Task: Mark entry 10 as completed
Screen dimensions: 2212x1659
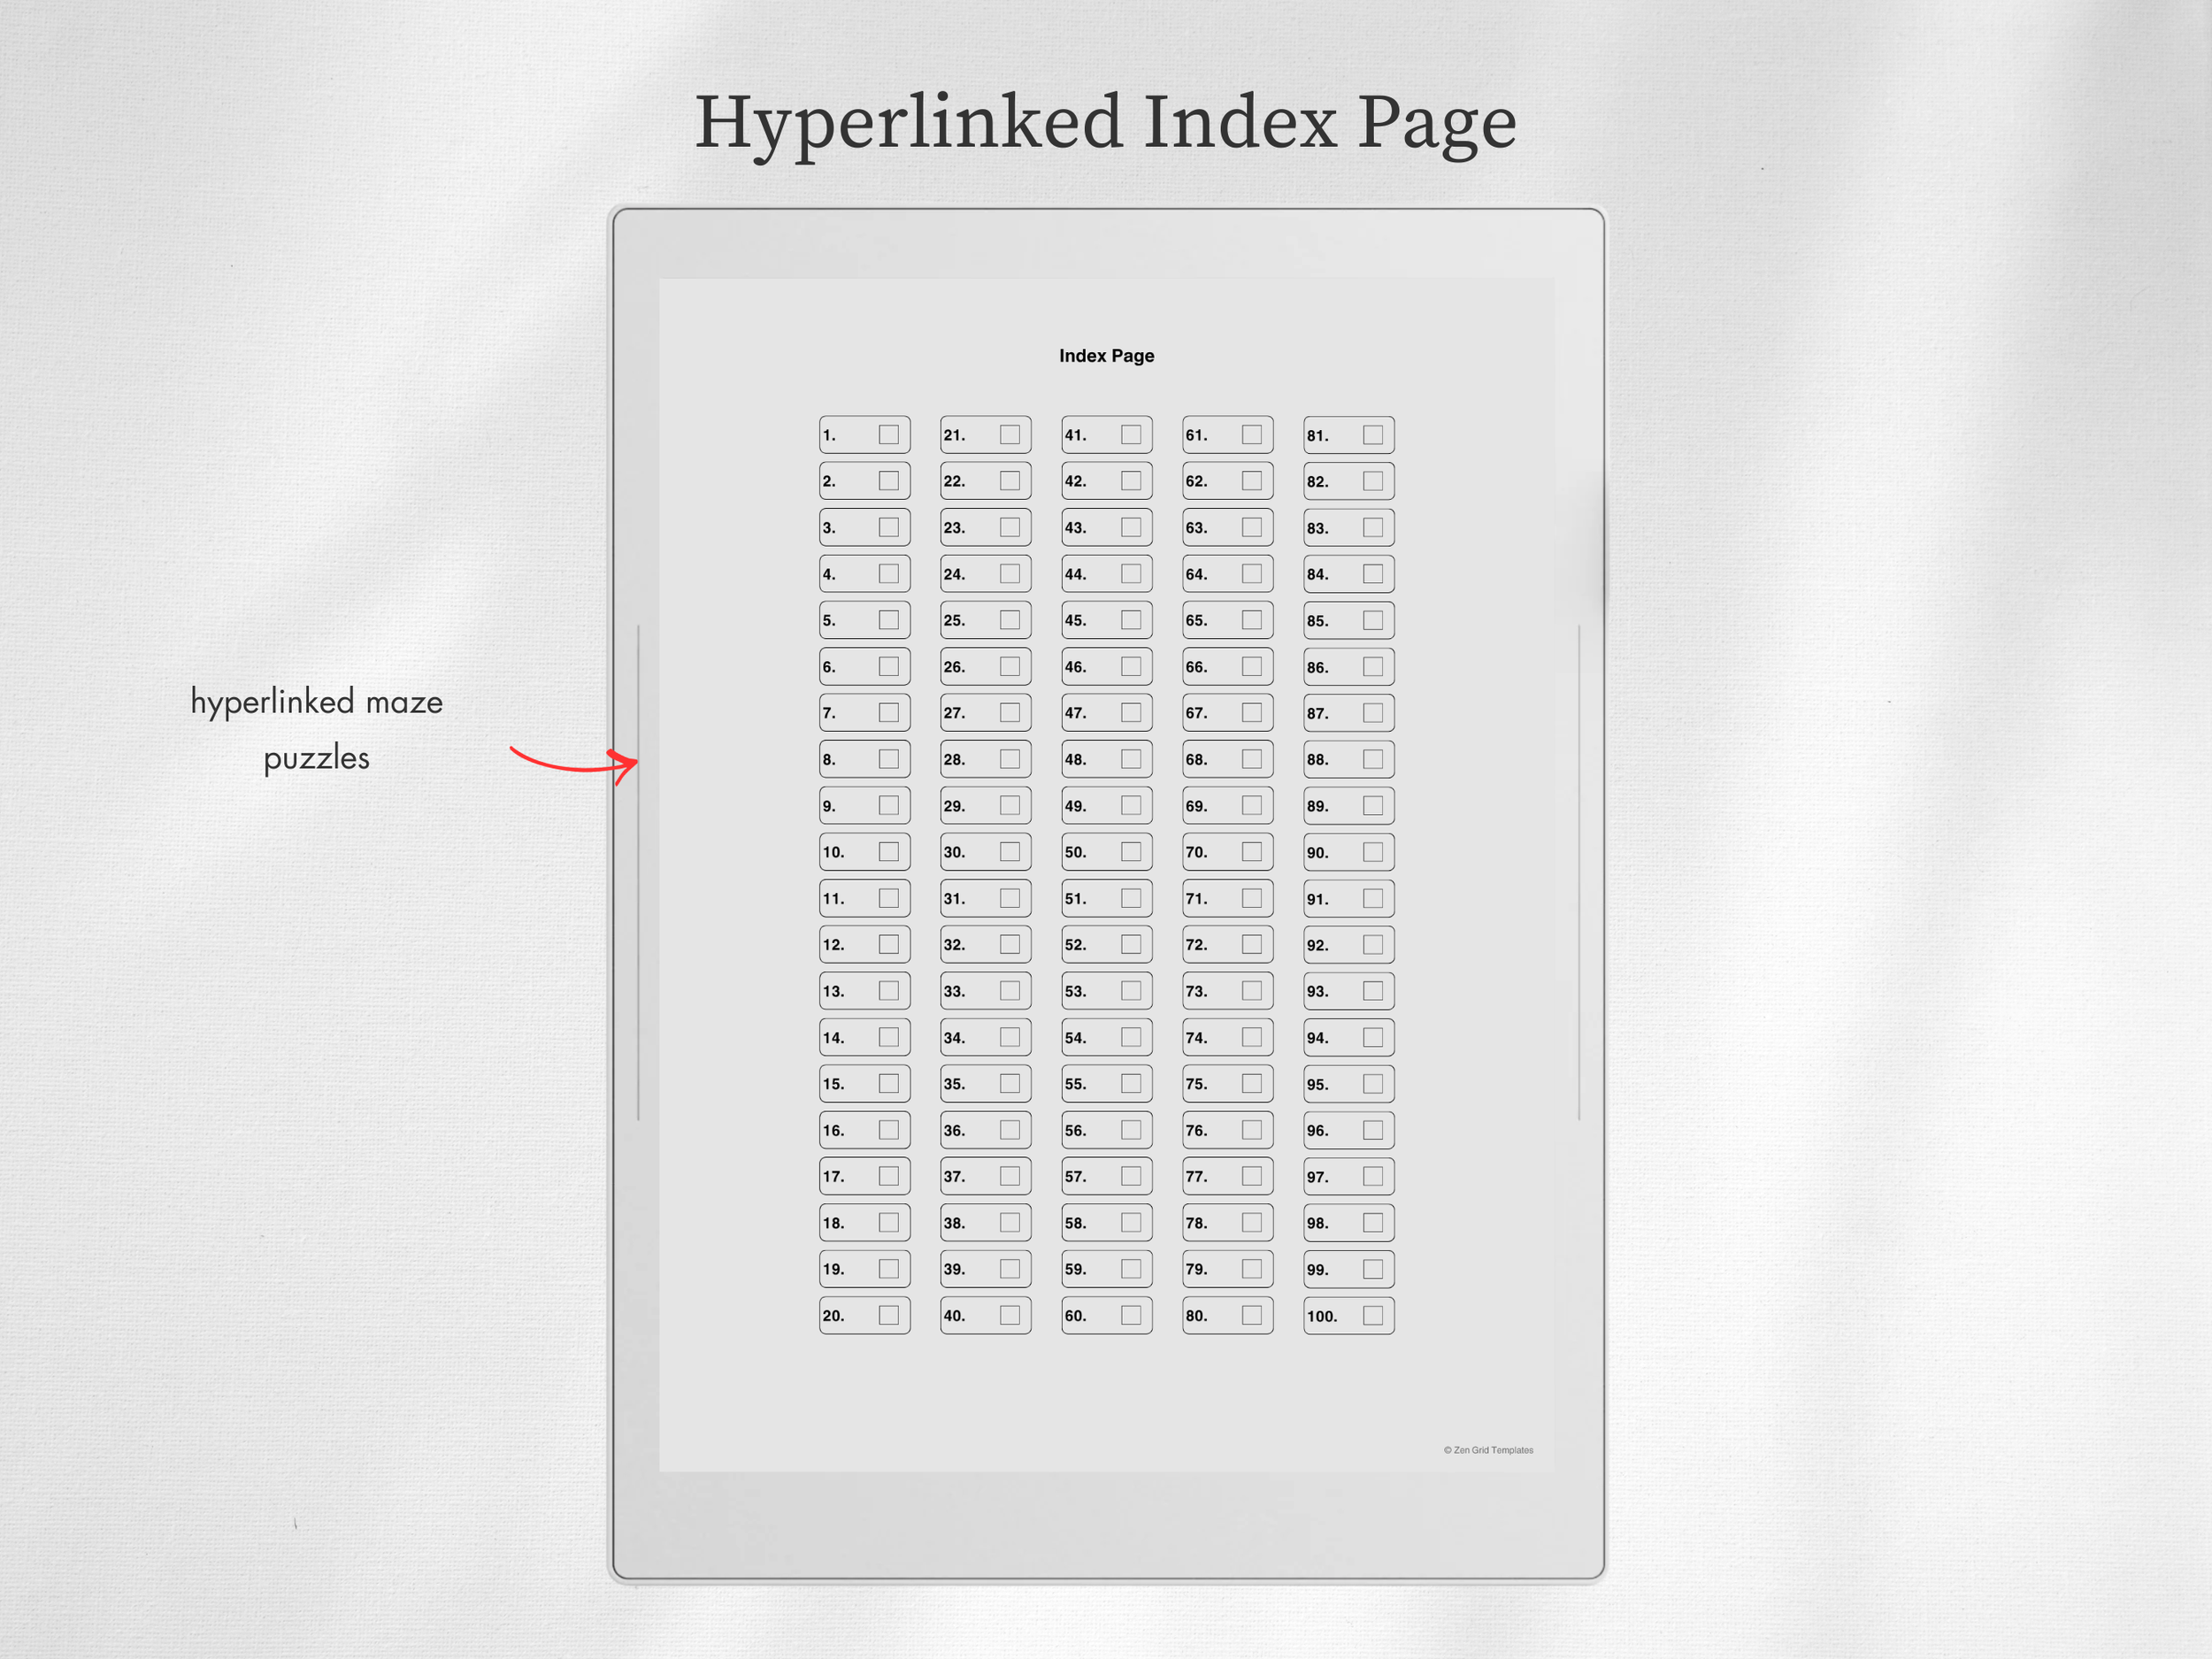Action: pyautogui.click(x=889, y=852)
